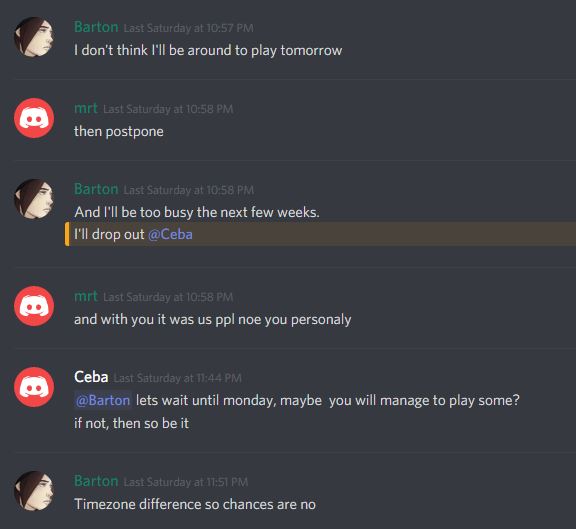
Task: Open Barton's avatar on the busy weeks message
Action: (x=34, y=199)
